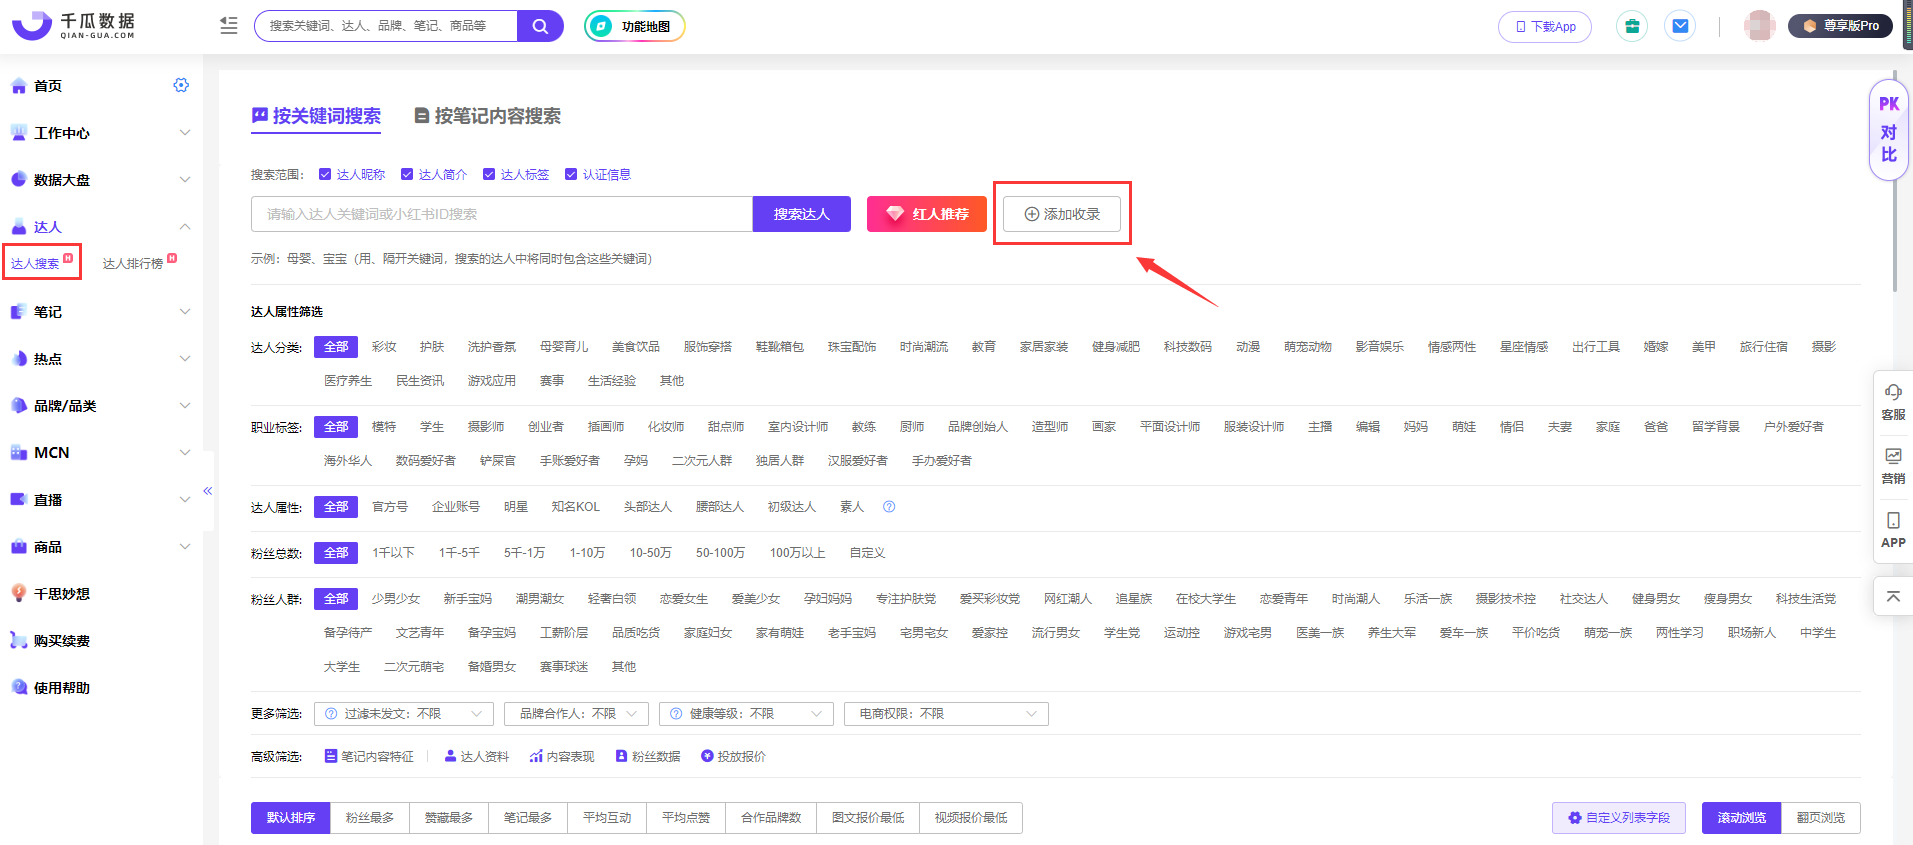Viewport: 1913px width, 845px height.
Task: Open the 电商权限 dropdown
Action: pyautogui.click(x=946, y=714)
